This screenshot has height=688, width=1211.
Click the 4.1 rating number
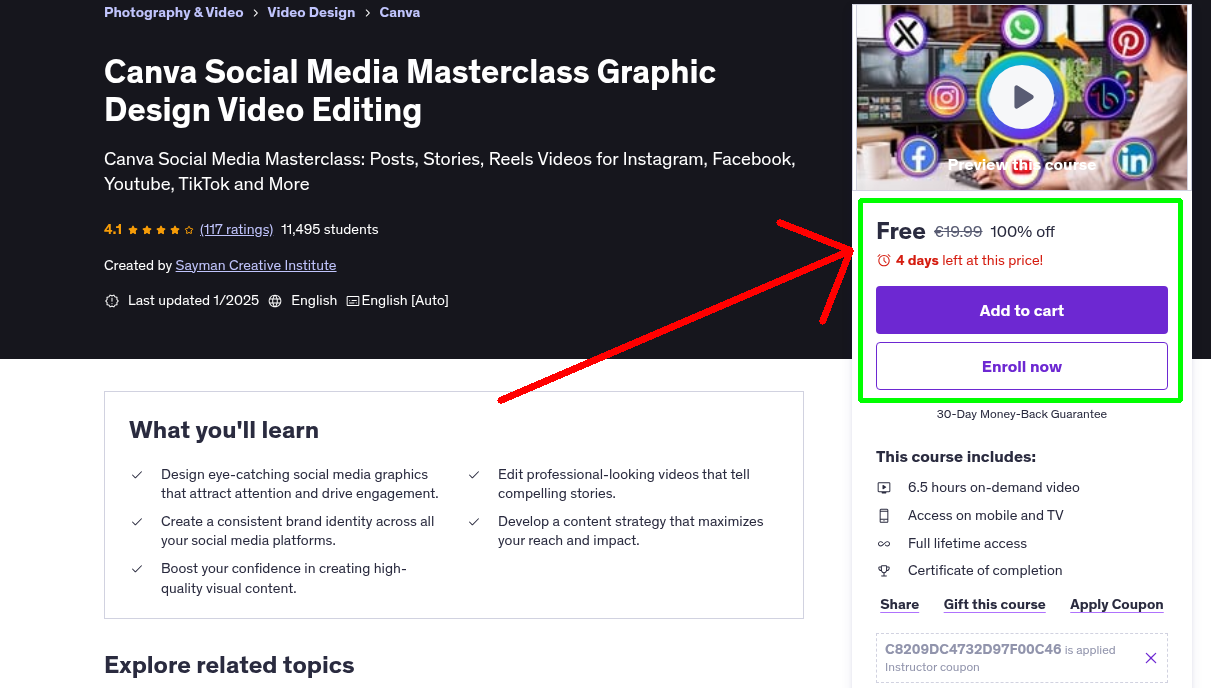tap(113, 230)
